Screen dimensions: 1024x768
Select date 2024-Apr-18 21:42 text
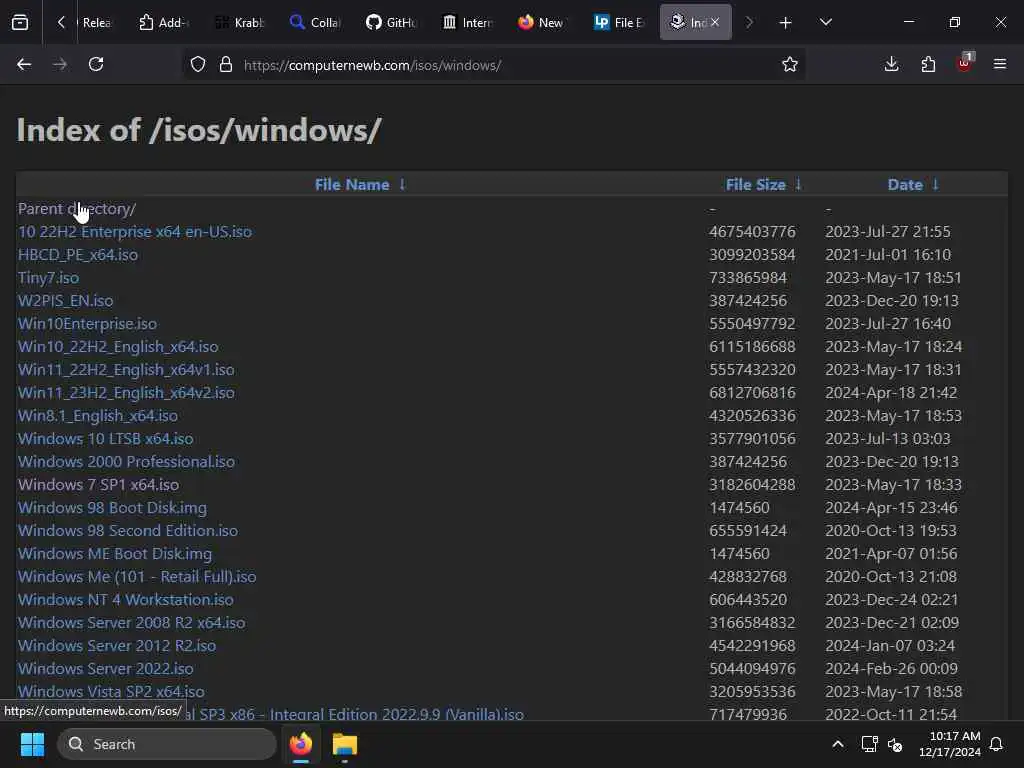pyautogui.click(x=891, y=392)
